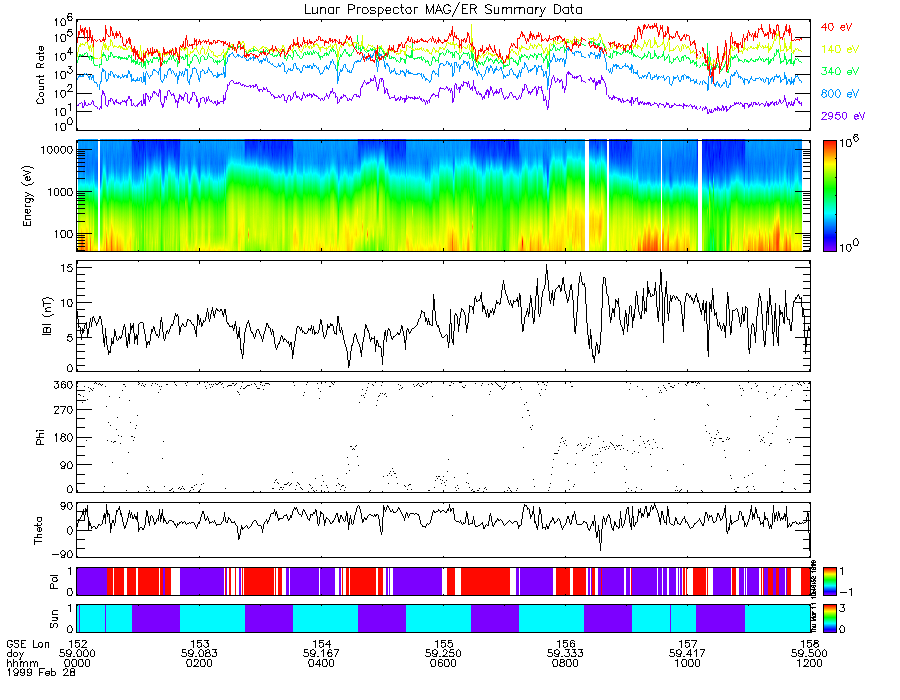This screenshot has height=700, width=900.
Task: Click GSE longitude tick '157'
Action: pos(687,644)
